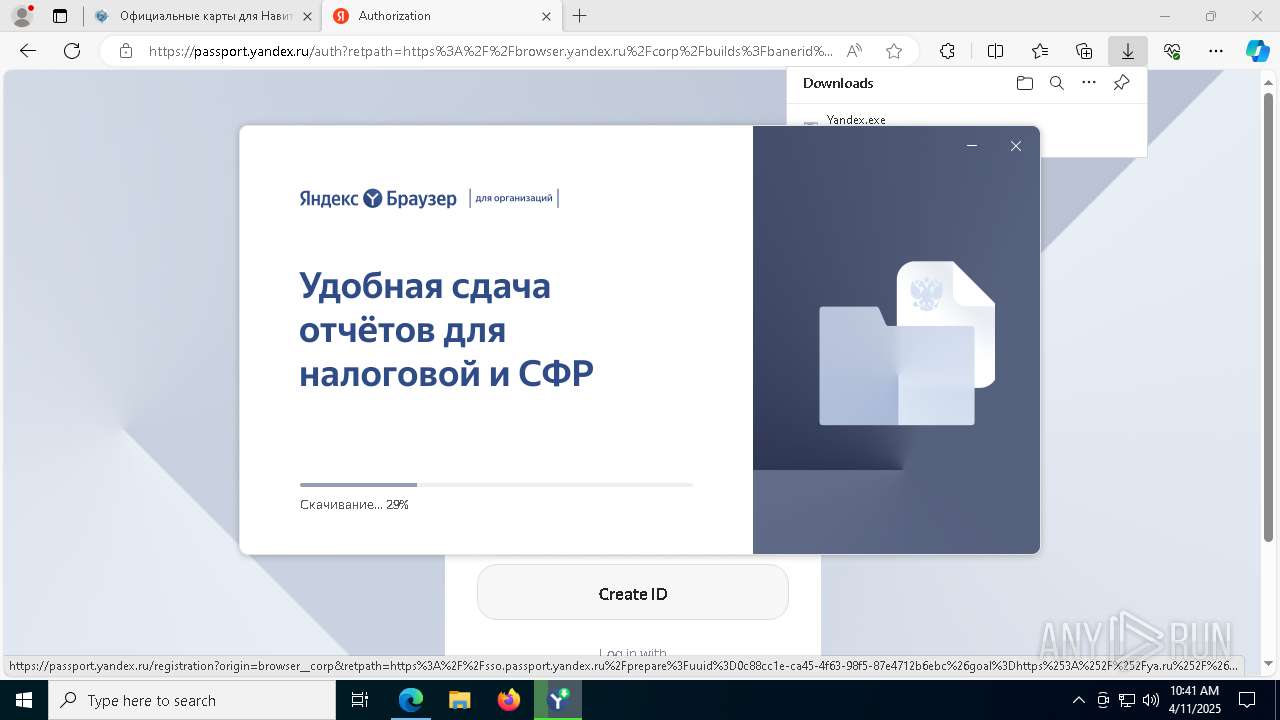The height and width of the screenshot is (720, 1280).
Task: Open the tab actions menu icon
Action: (x=60, y=16)
